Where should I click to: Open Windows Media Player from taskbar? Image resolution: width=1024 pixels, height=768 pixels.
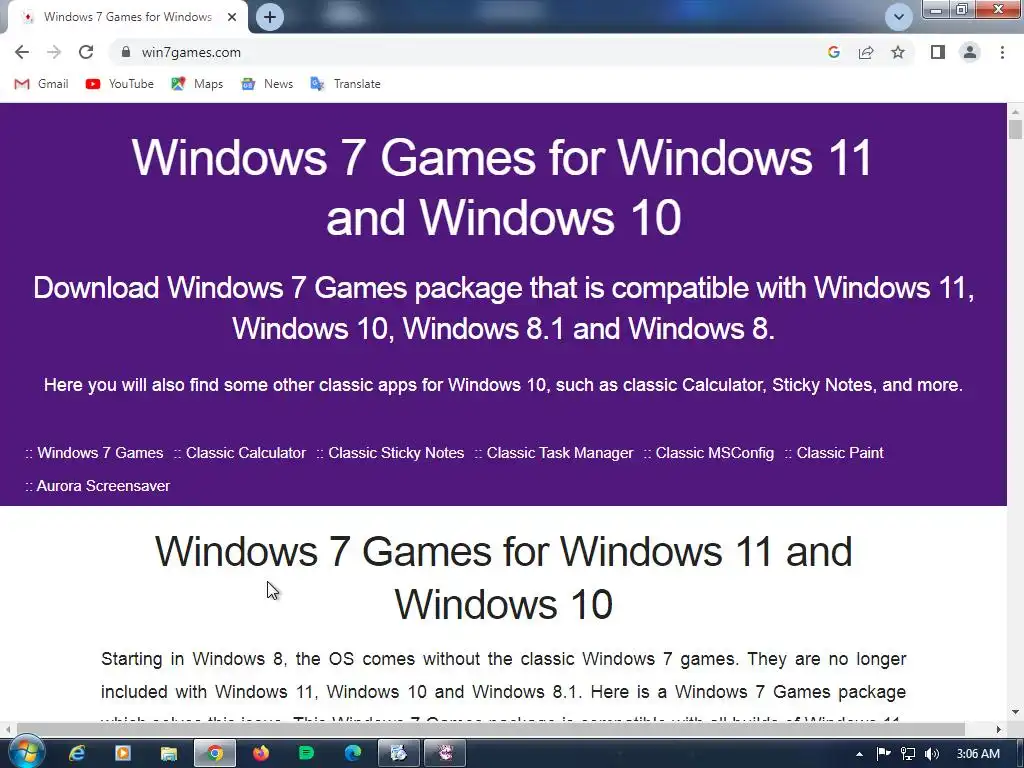(x=123, y=753)
